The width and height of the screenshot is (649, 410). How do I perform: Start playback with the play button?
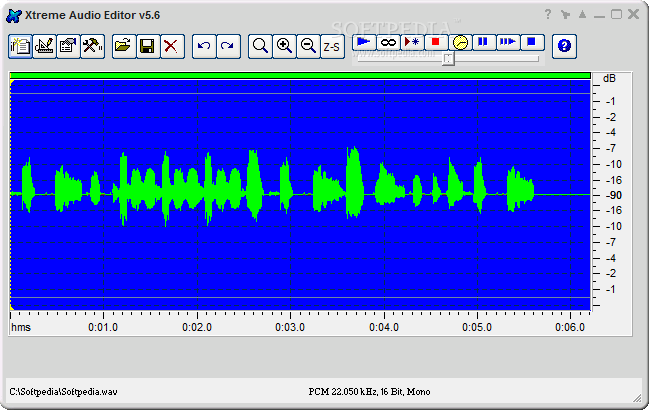pyautogui.click(x=364, y=42)
